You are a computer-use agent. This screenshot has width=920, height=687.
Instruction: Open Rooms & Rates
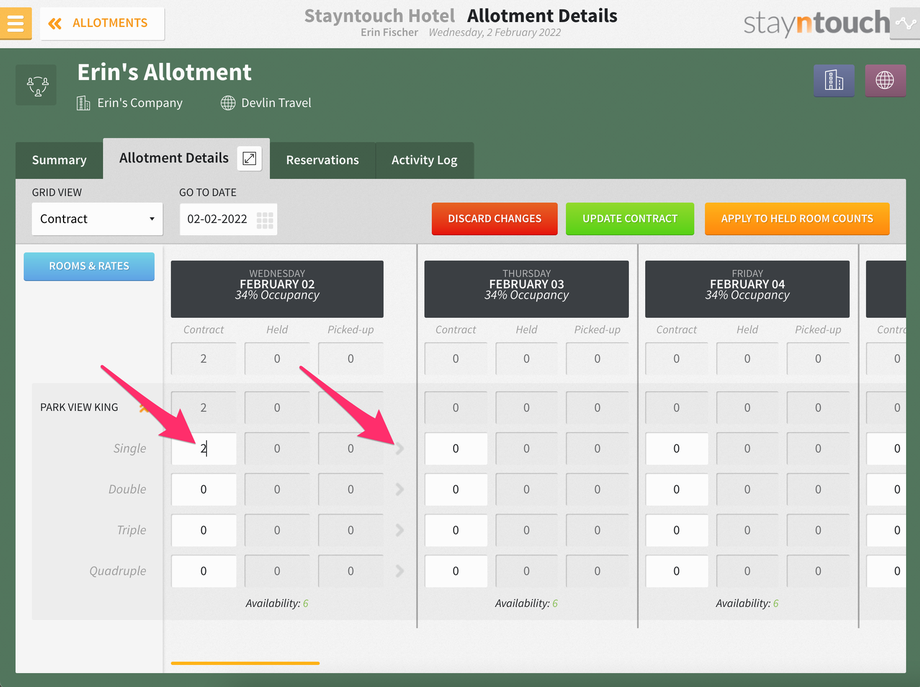(x=89, y=266)
